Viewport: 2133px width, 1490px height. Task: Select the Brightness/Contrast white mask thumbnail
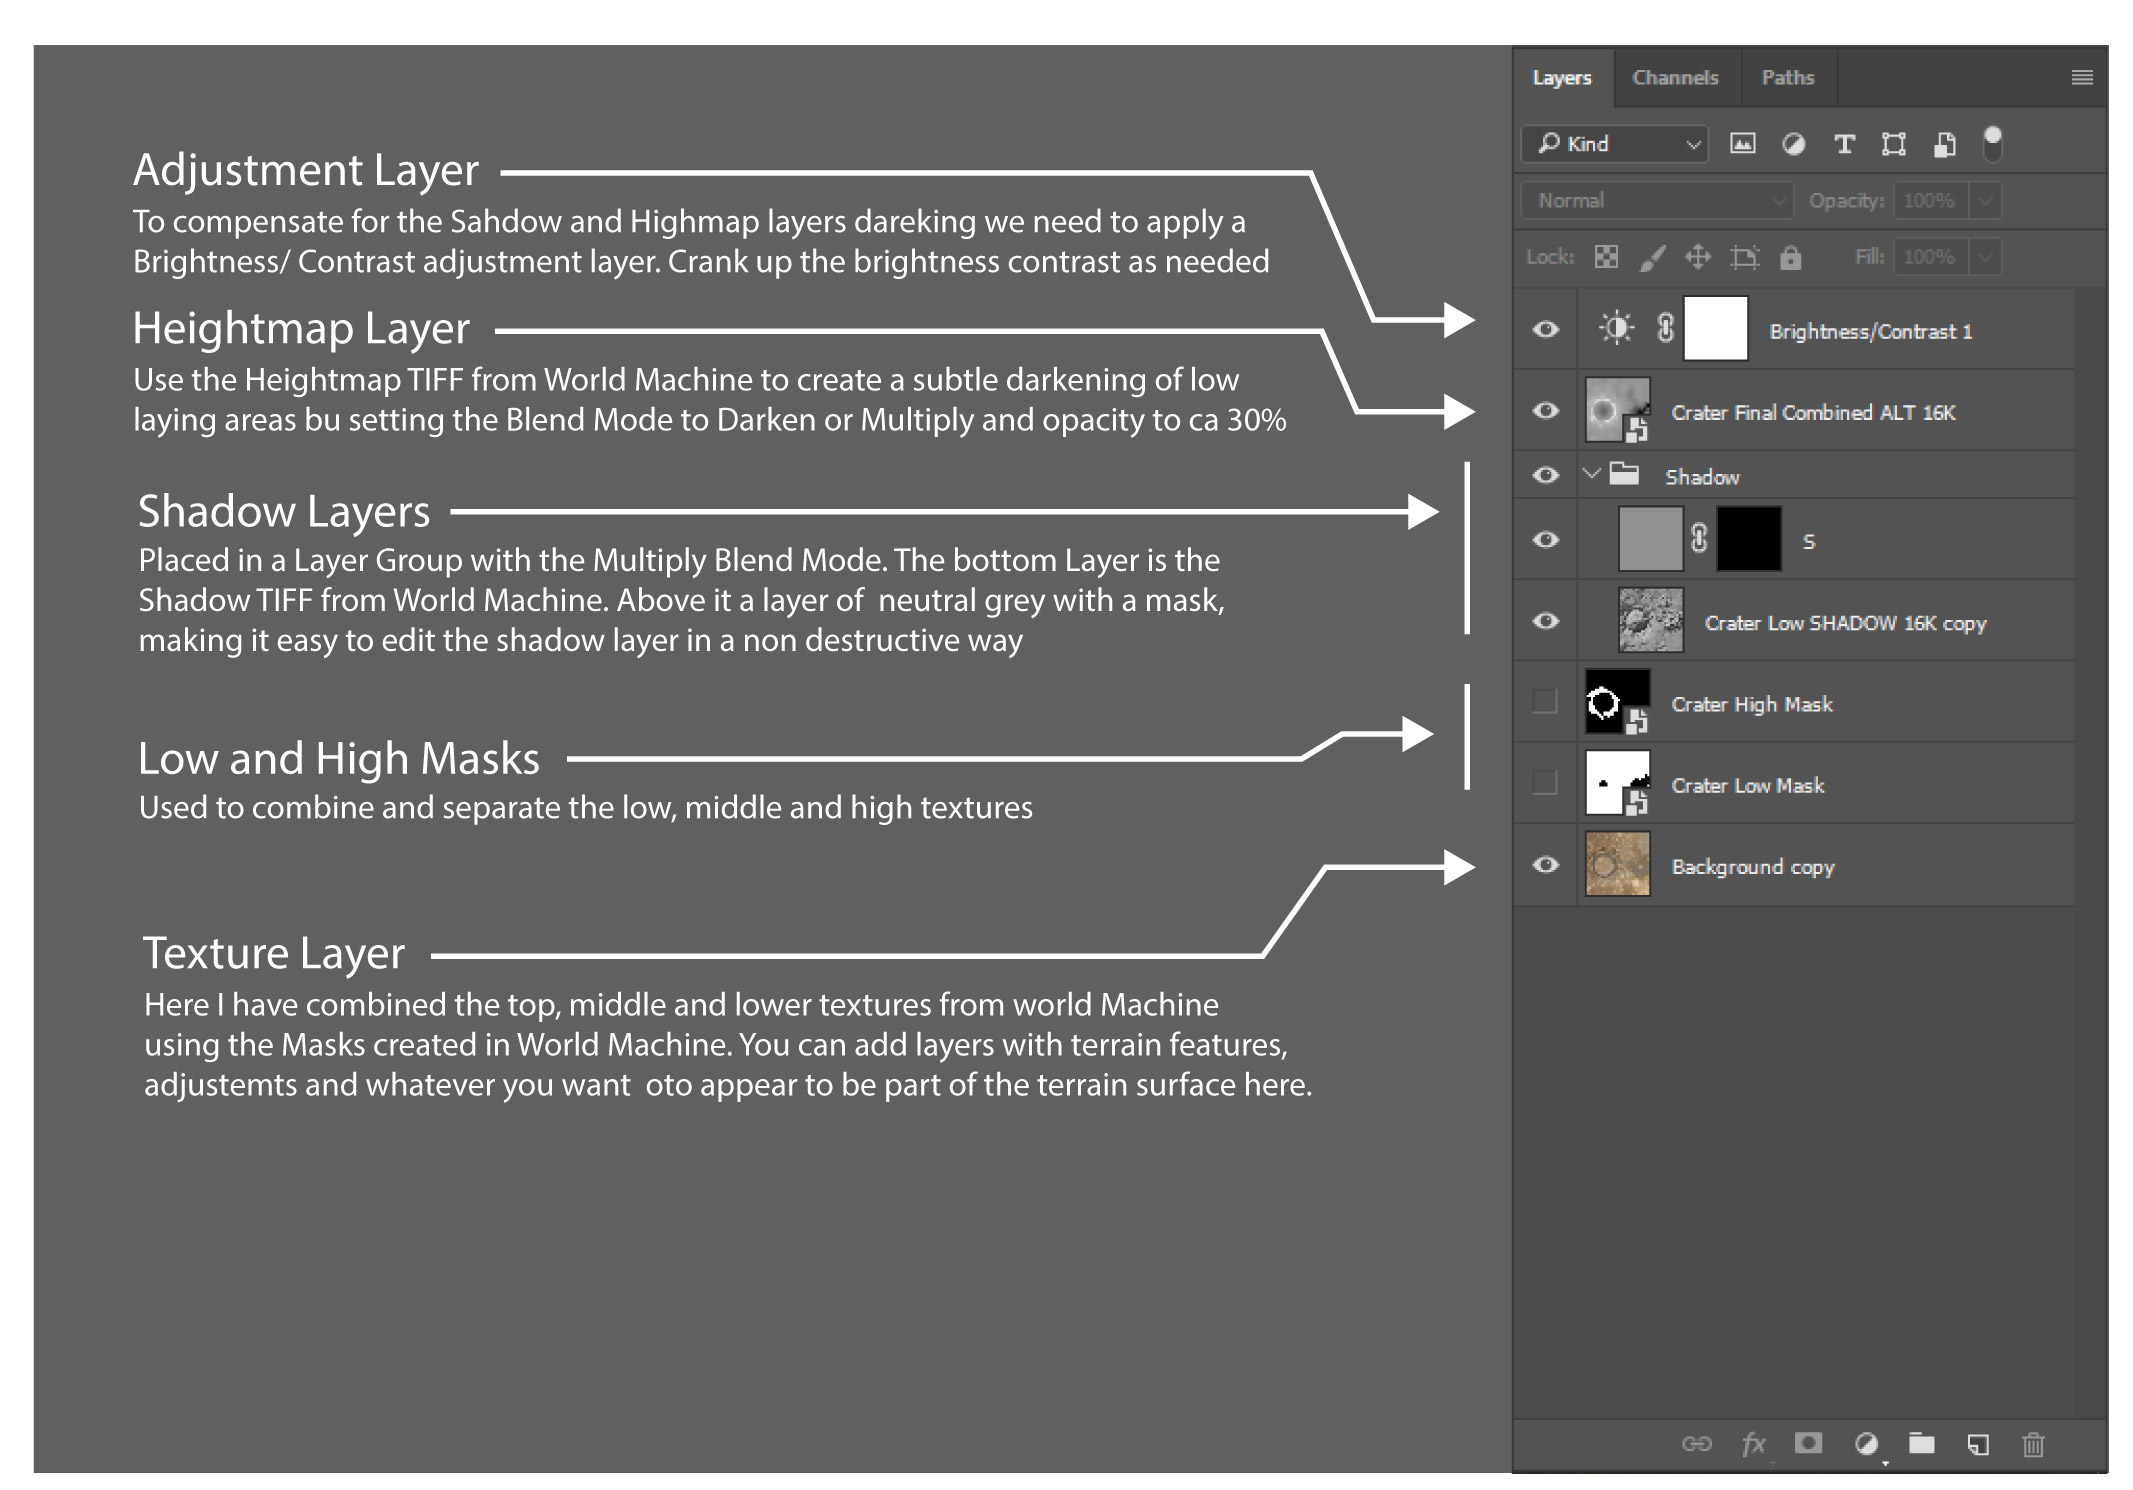(x=1716, y=328)
